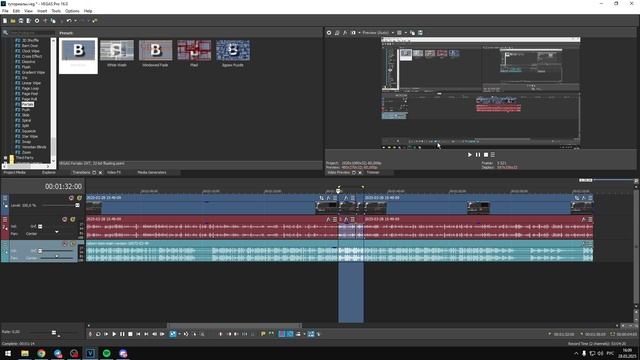Click Play From Start in transport bar

[x=106, y=334]
